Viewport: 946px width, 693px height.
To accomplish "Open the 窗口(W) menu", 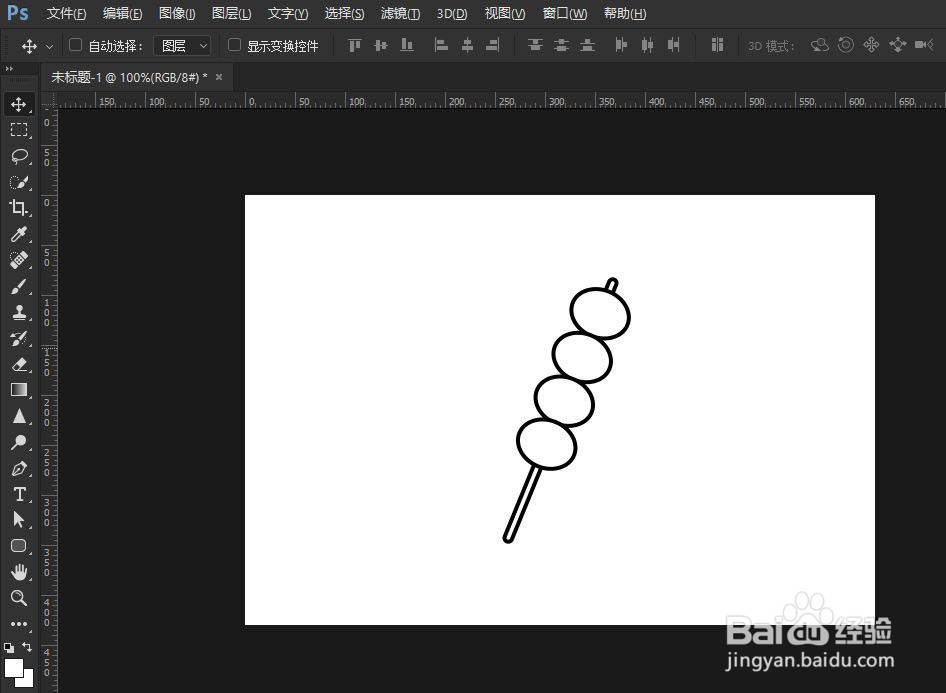I will 565,13.
